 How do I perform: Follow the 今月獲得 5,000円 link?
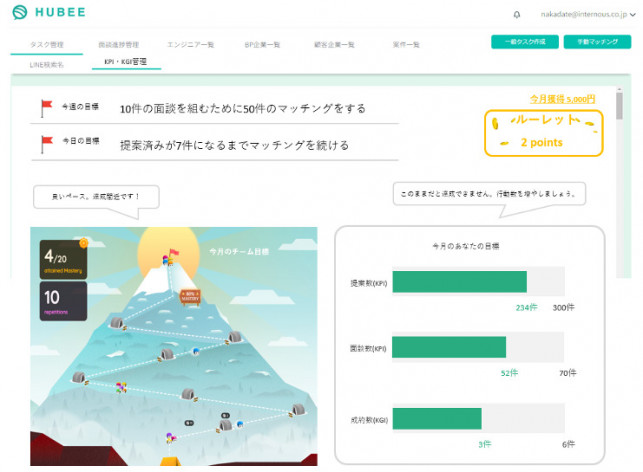562,99
